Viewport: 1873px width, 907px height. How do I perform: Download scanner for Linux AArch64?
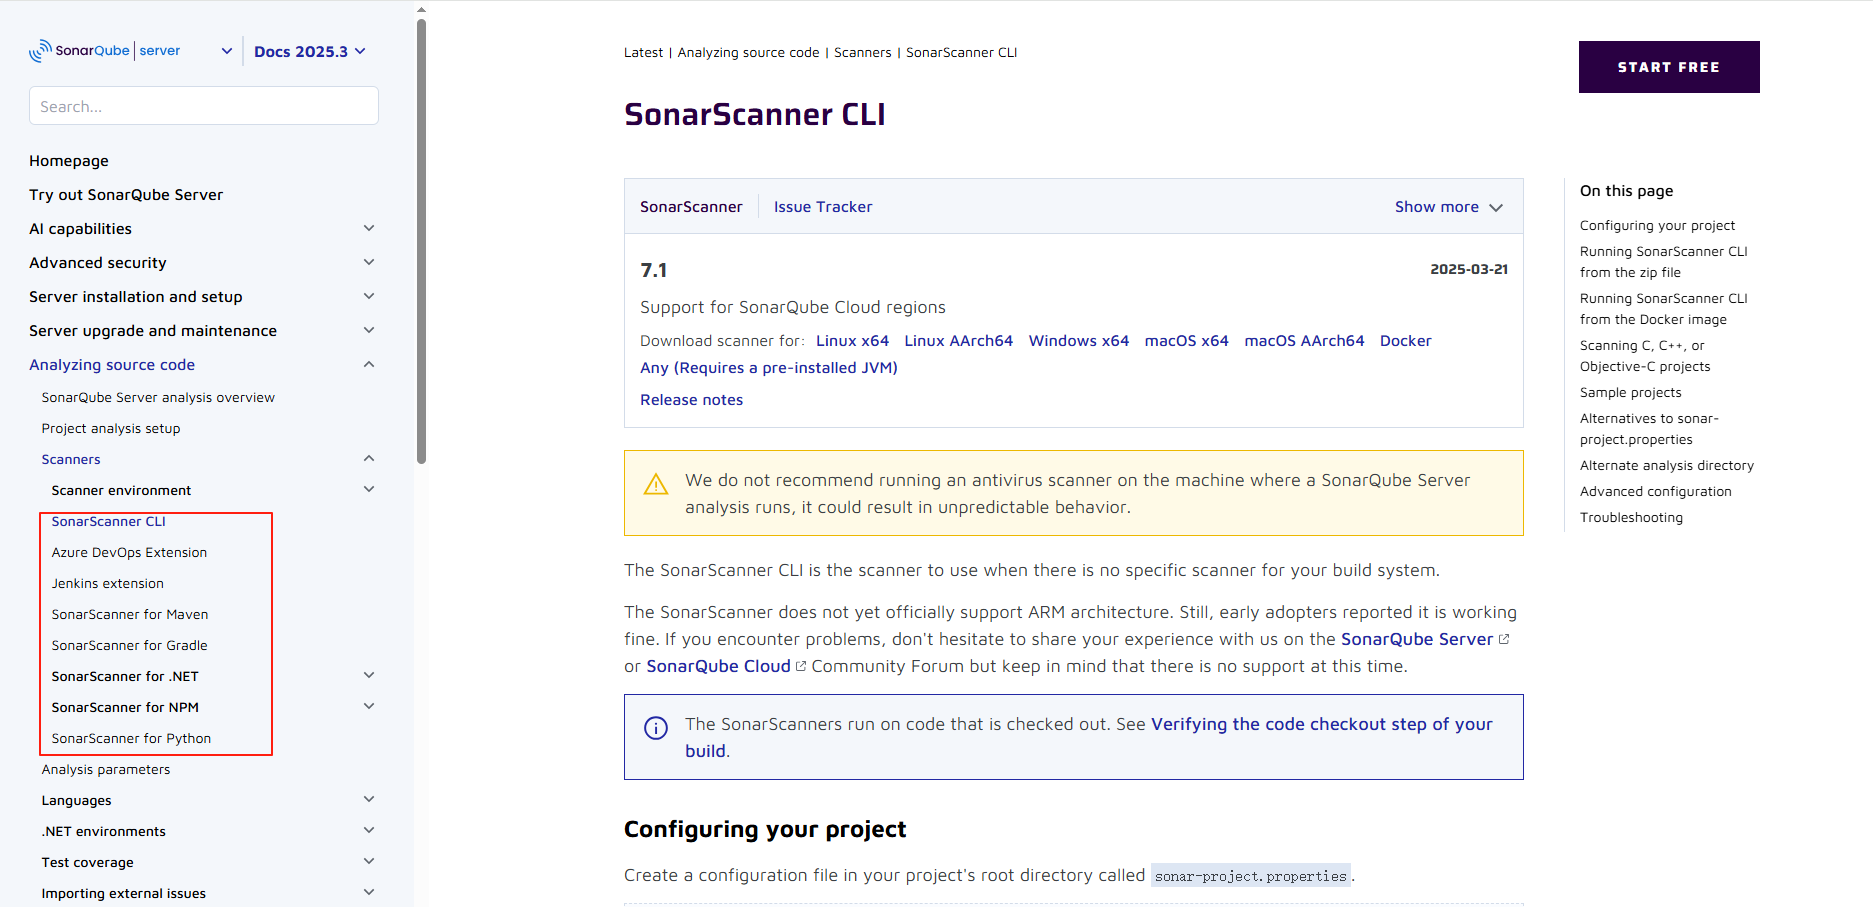[959, 341]
